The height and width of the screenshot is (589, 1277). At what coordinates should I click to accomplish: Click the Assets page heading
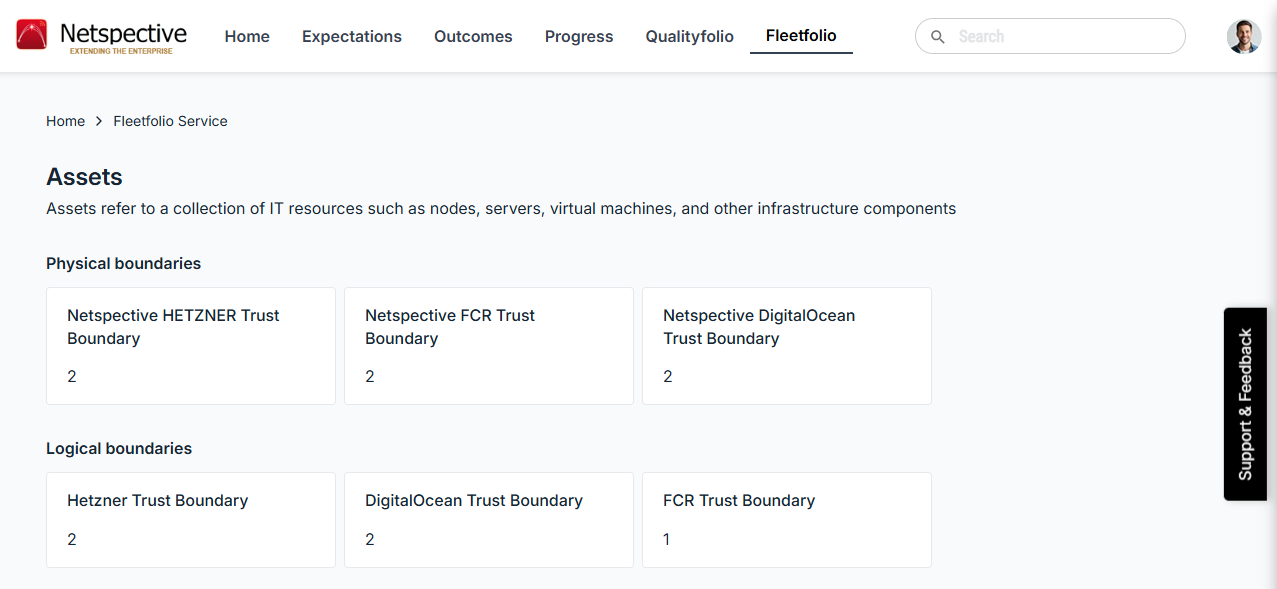point(84,177)
